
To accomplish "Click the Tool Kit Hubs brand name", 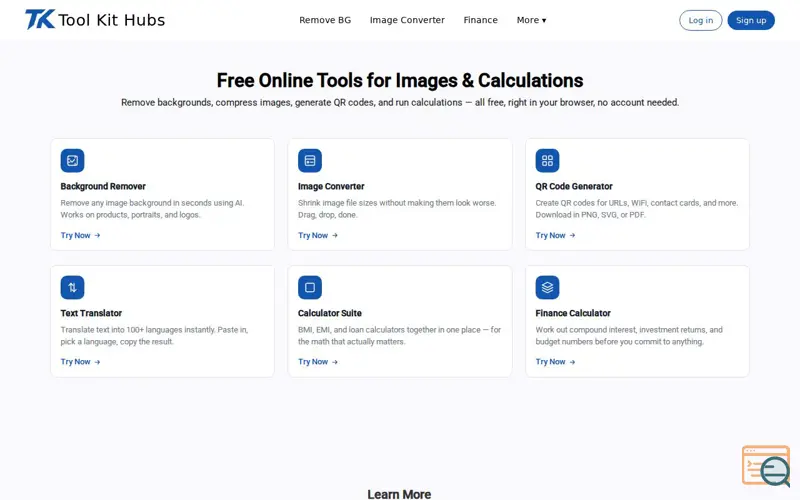I will (112, 20).
